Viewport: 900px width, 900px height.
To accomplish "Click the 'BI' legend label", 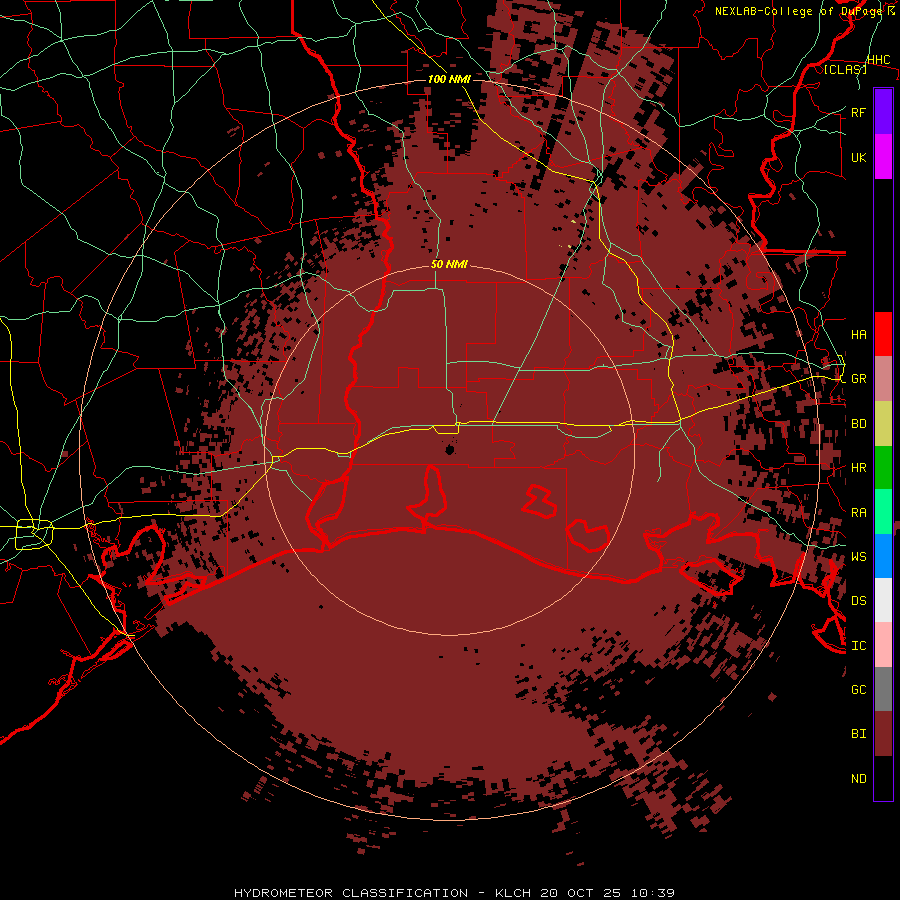I will (858, 734).
